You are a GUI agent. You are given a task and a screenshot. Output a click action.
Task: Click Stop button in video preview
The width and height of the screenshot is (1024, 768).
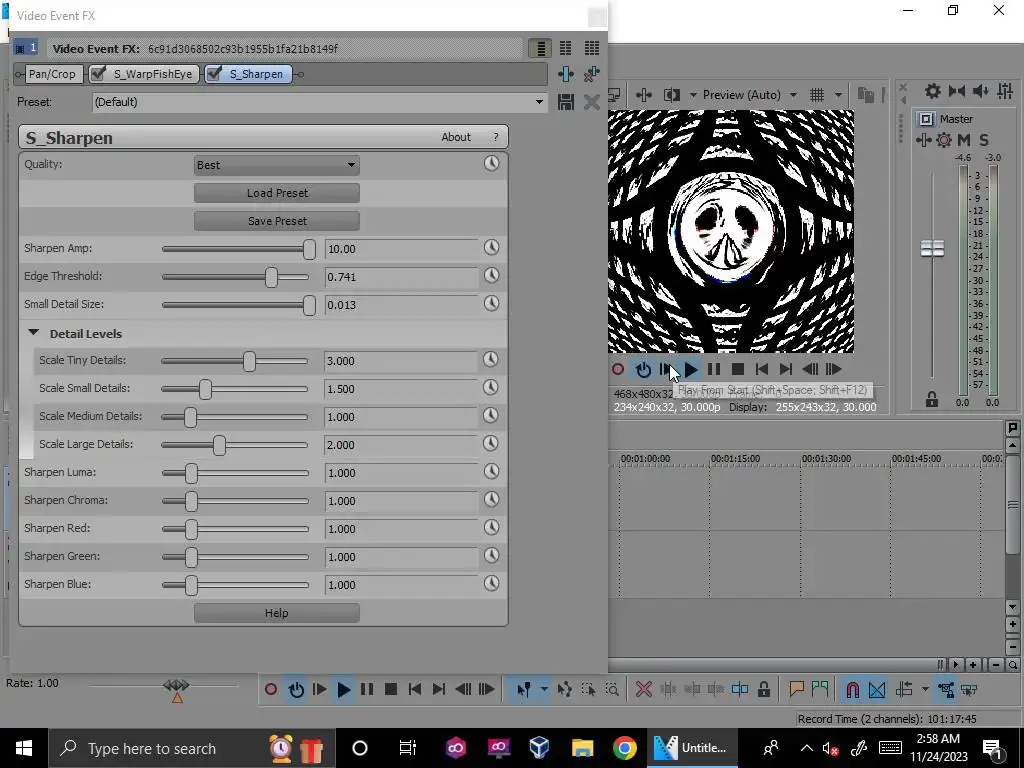738,370
